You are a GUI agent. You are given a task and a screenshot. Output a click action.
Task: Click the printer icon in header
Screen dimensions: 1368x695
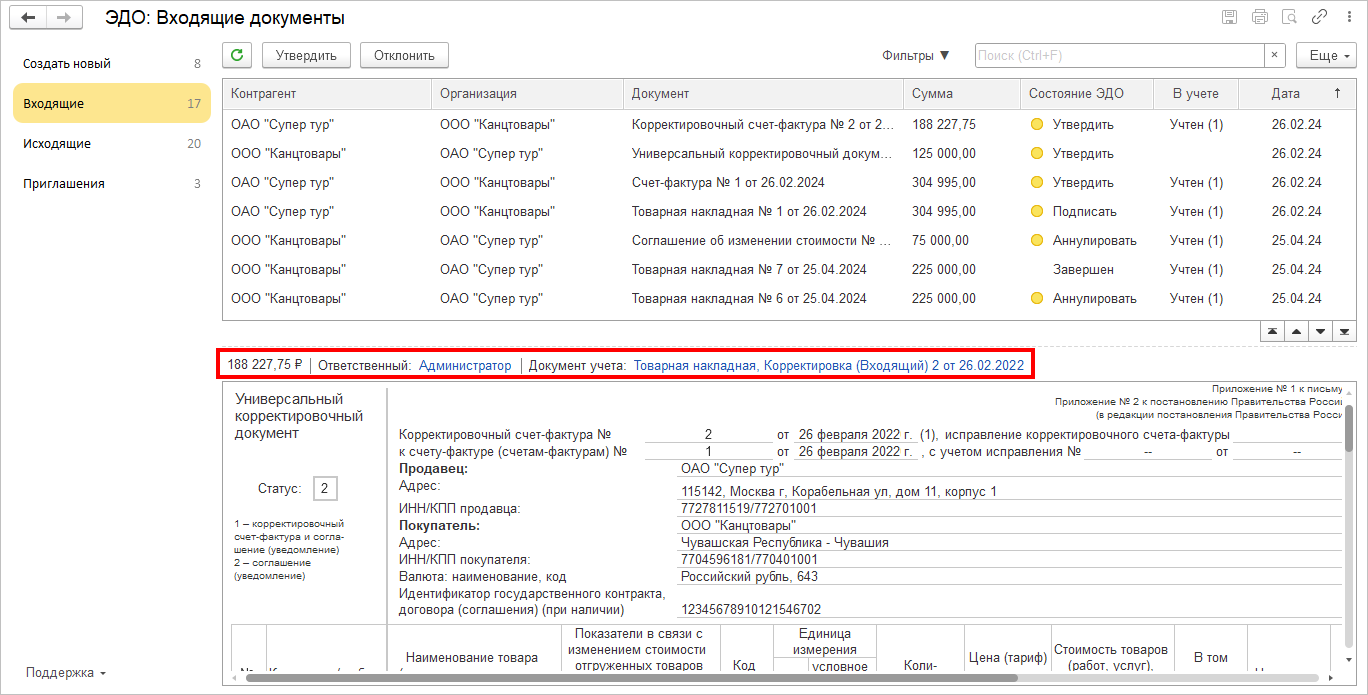pyautogui.click(x=1259, y=17)
